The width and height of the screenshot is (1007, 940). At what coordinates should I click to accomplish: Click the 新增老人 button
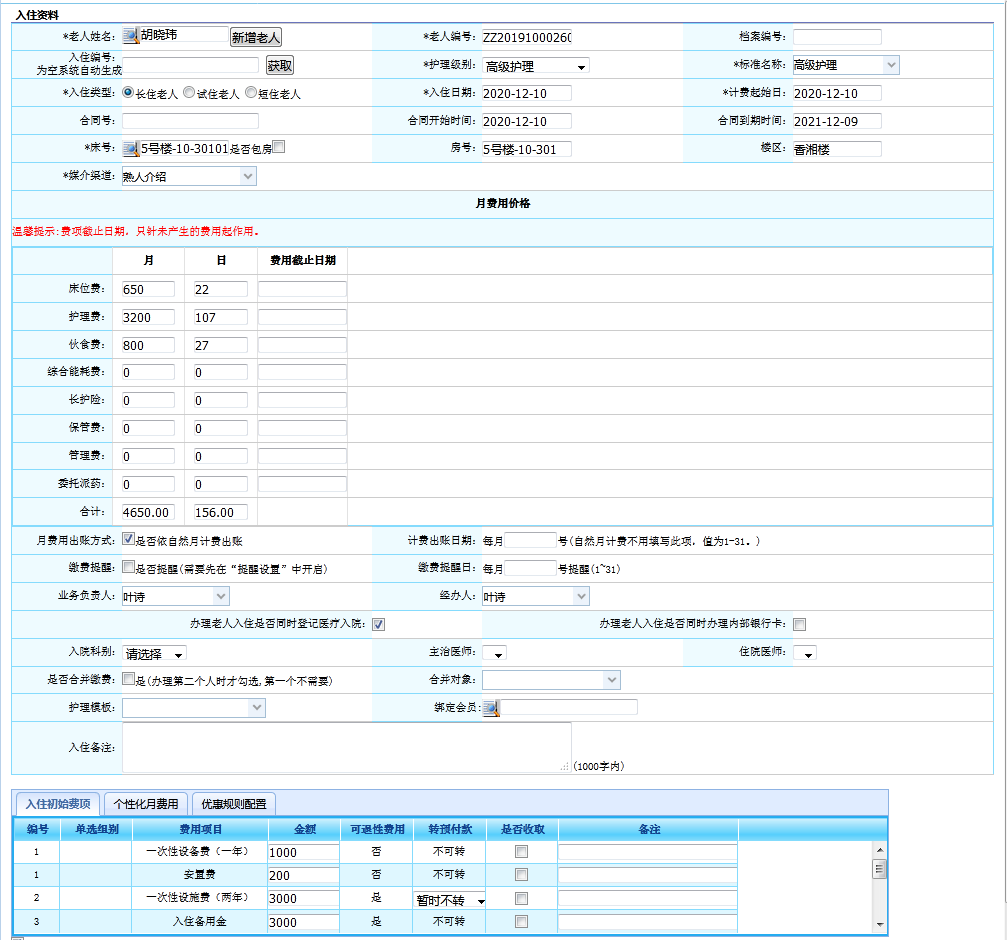pyautogui.click(x=256, y=37)
